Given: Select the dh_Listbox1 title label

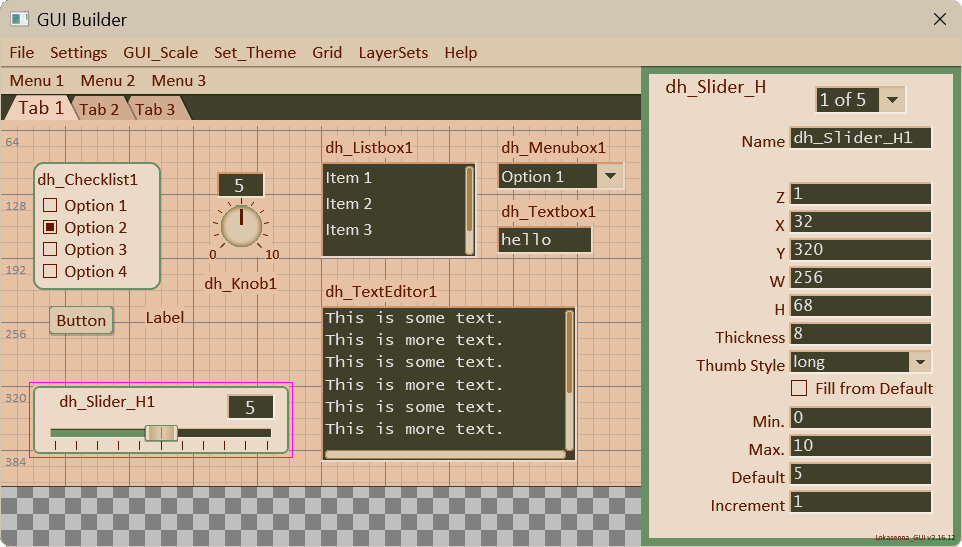Looking at the screenshot, I should [x=369, y=148].
